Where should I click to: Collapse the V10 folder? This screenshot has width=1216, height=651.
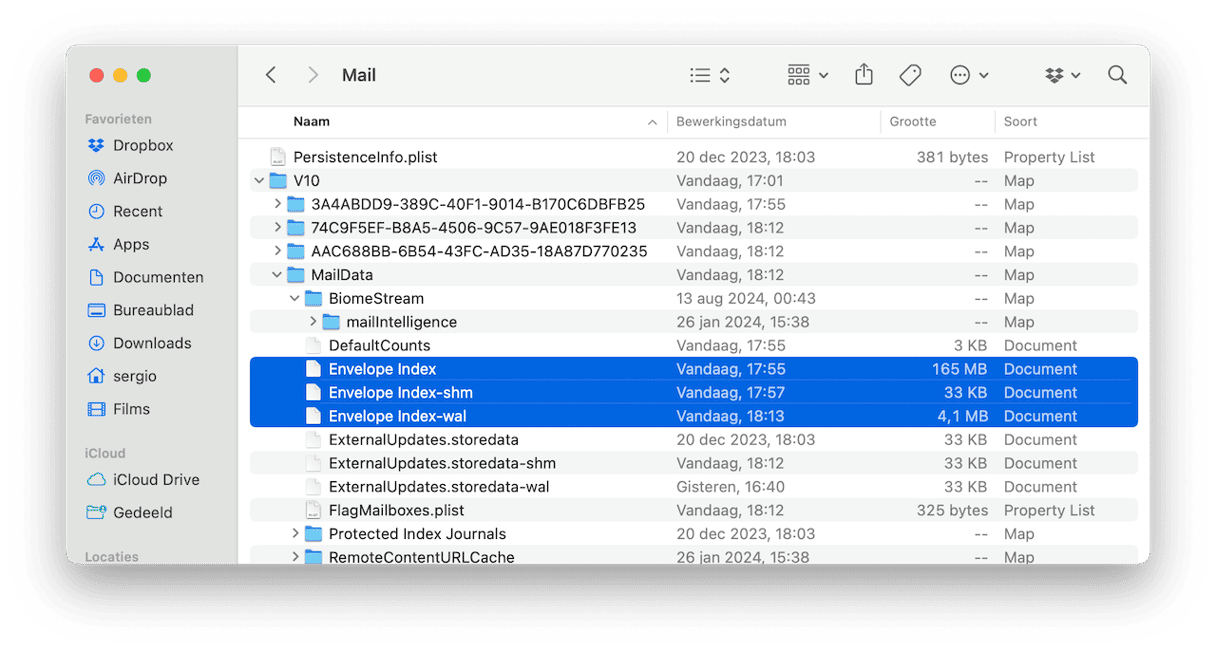pos(259,181)
